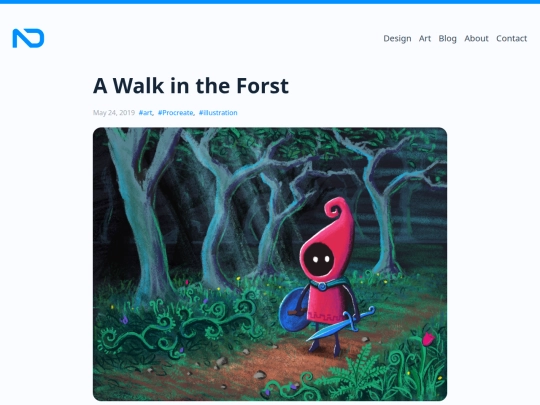Click the blue progress bar atop the page
This screenshot has height=405, width=540.
pyautogui.click(x=270, y=2)
